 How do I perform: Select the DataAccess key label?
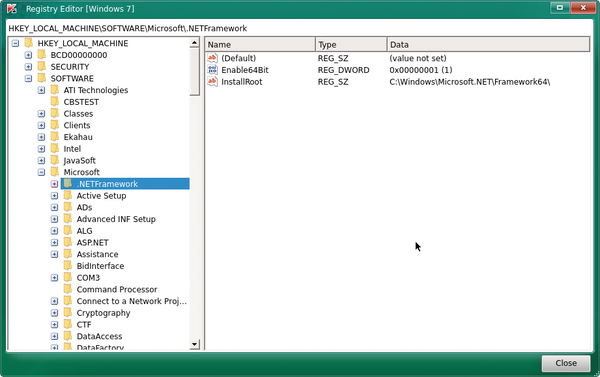coord(99,336)
